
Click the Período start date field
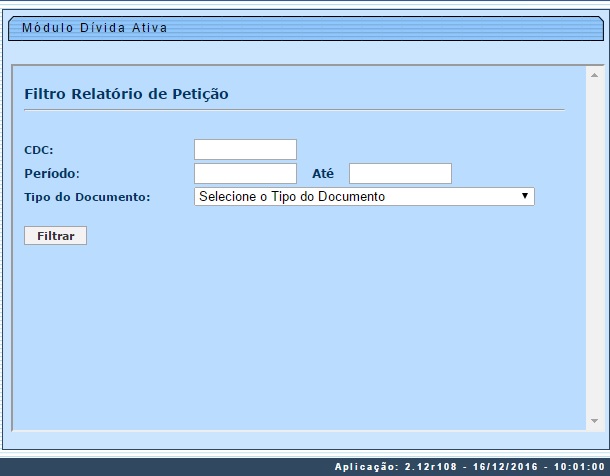(x=245, y=174)
